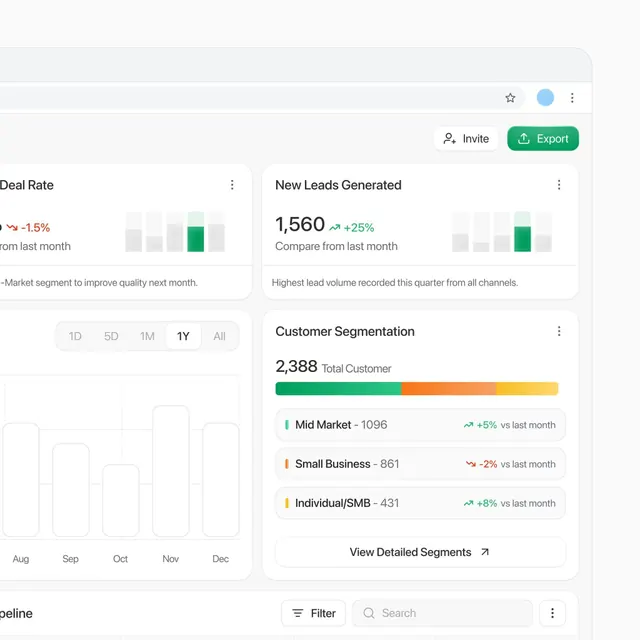The width and height of the screenshot is (640, 640).
Task: Select the 1Y time range tab
Action: (x=183, y=336)
